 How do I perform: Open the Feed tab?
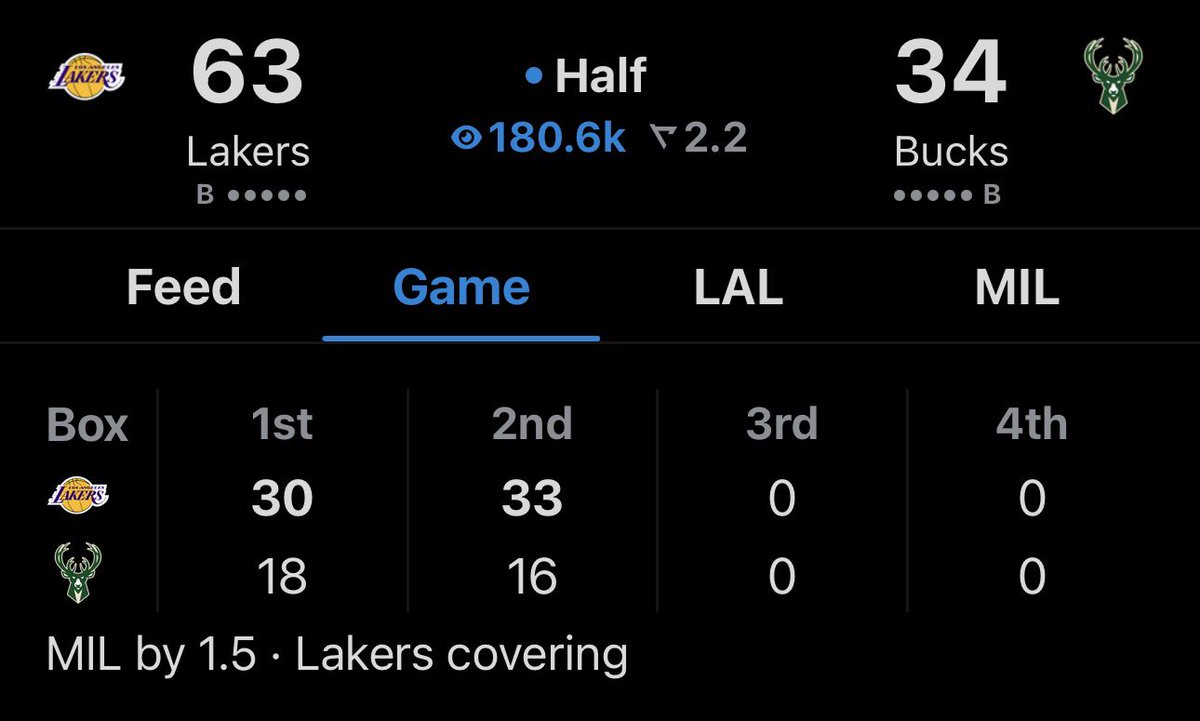183,288
